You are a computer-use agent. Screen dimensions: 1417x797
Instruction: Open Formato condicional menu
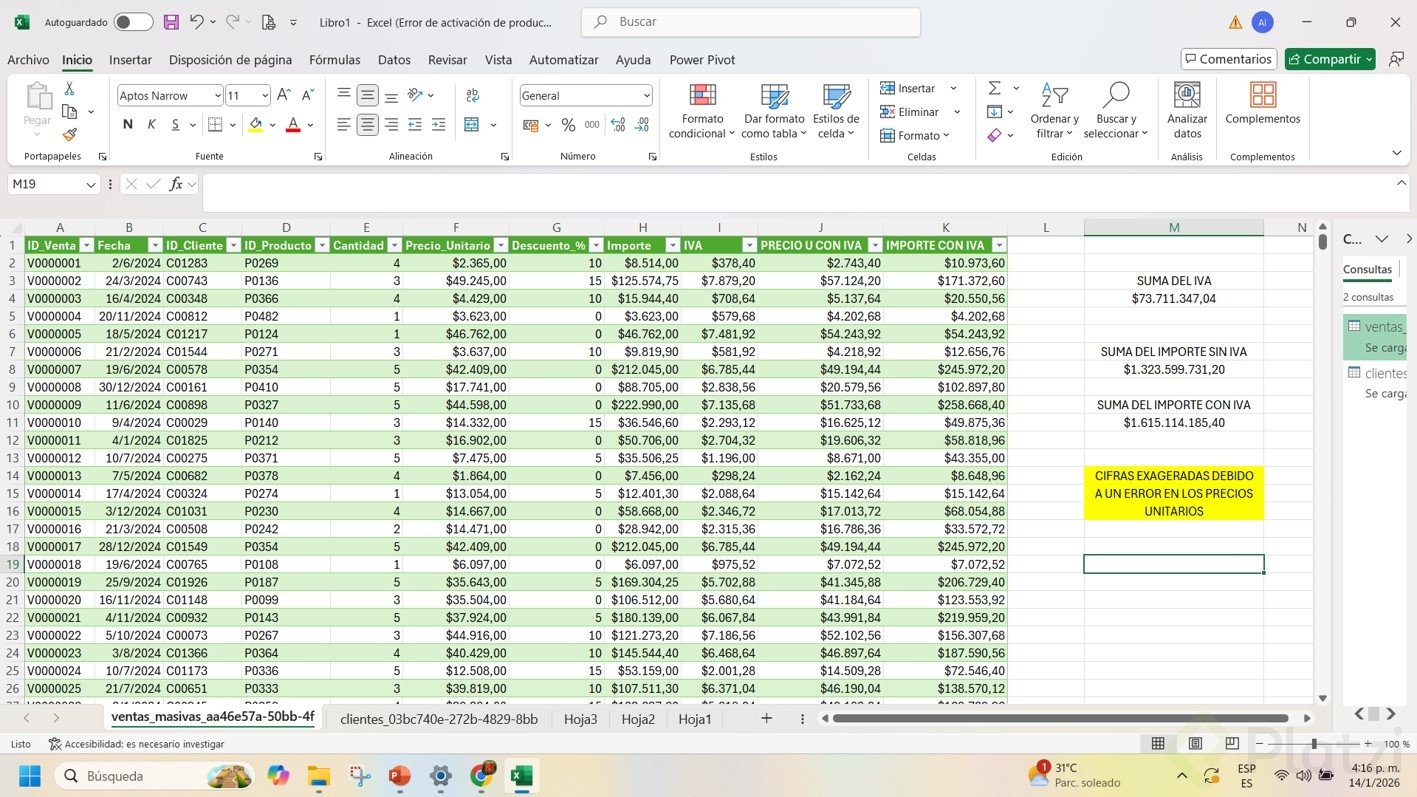tap(702, 111)
